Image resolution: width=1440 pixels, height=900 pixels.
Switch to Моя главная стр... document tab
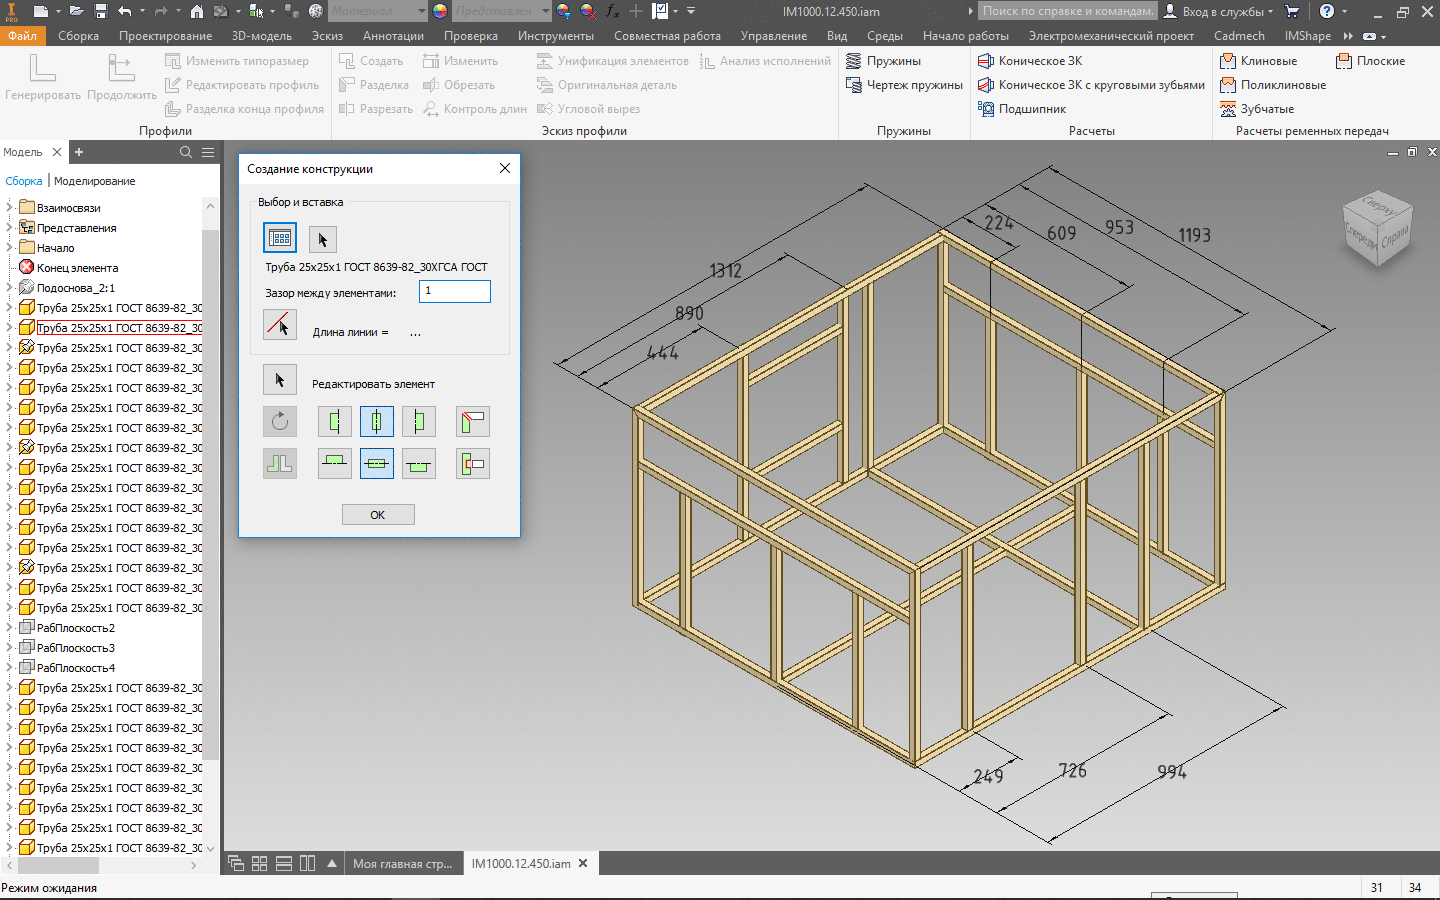coord(402,863)
